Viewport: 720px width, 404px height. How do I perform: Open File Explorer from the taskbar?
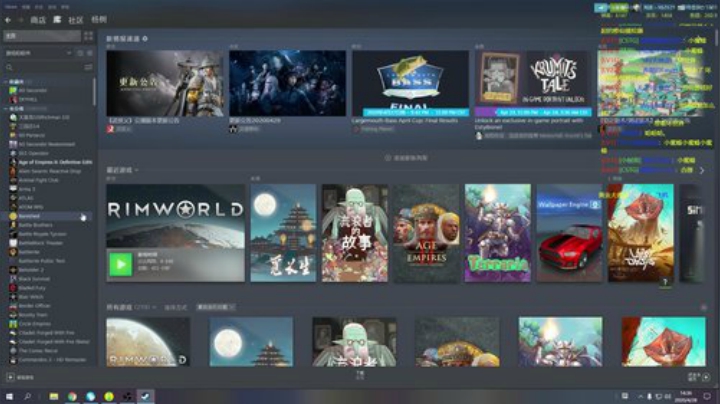pos(54,396)
